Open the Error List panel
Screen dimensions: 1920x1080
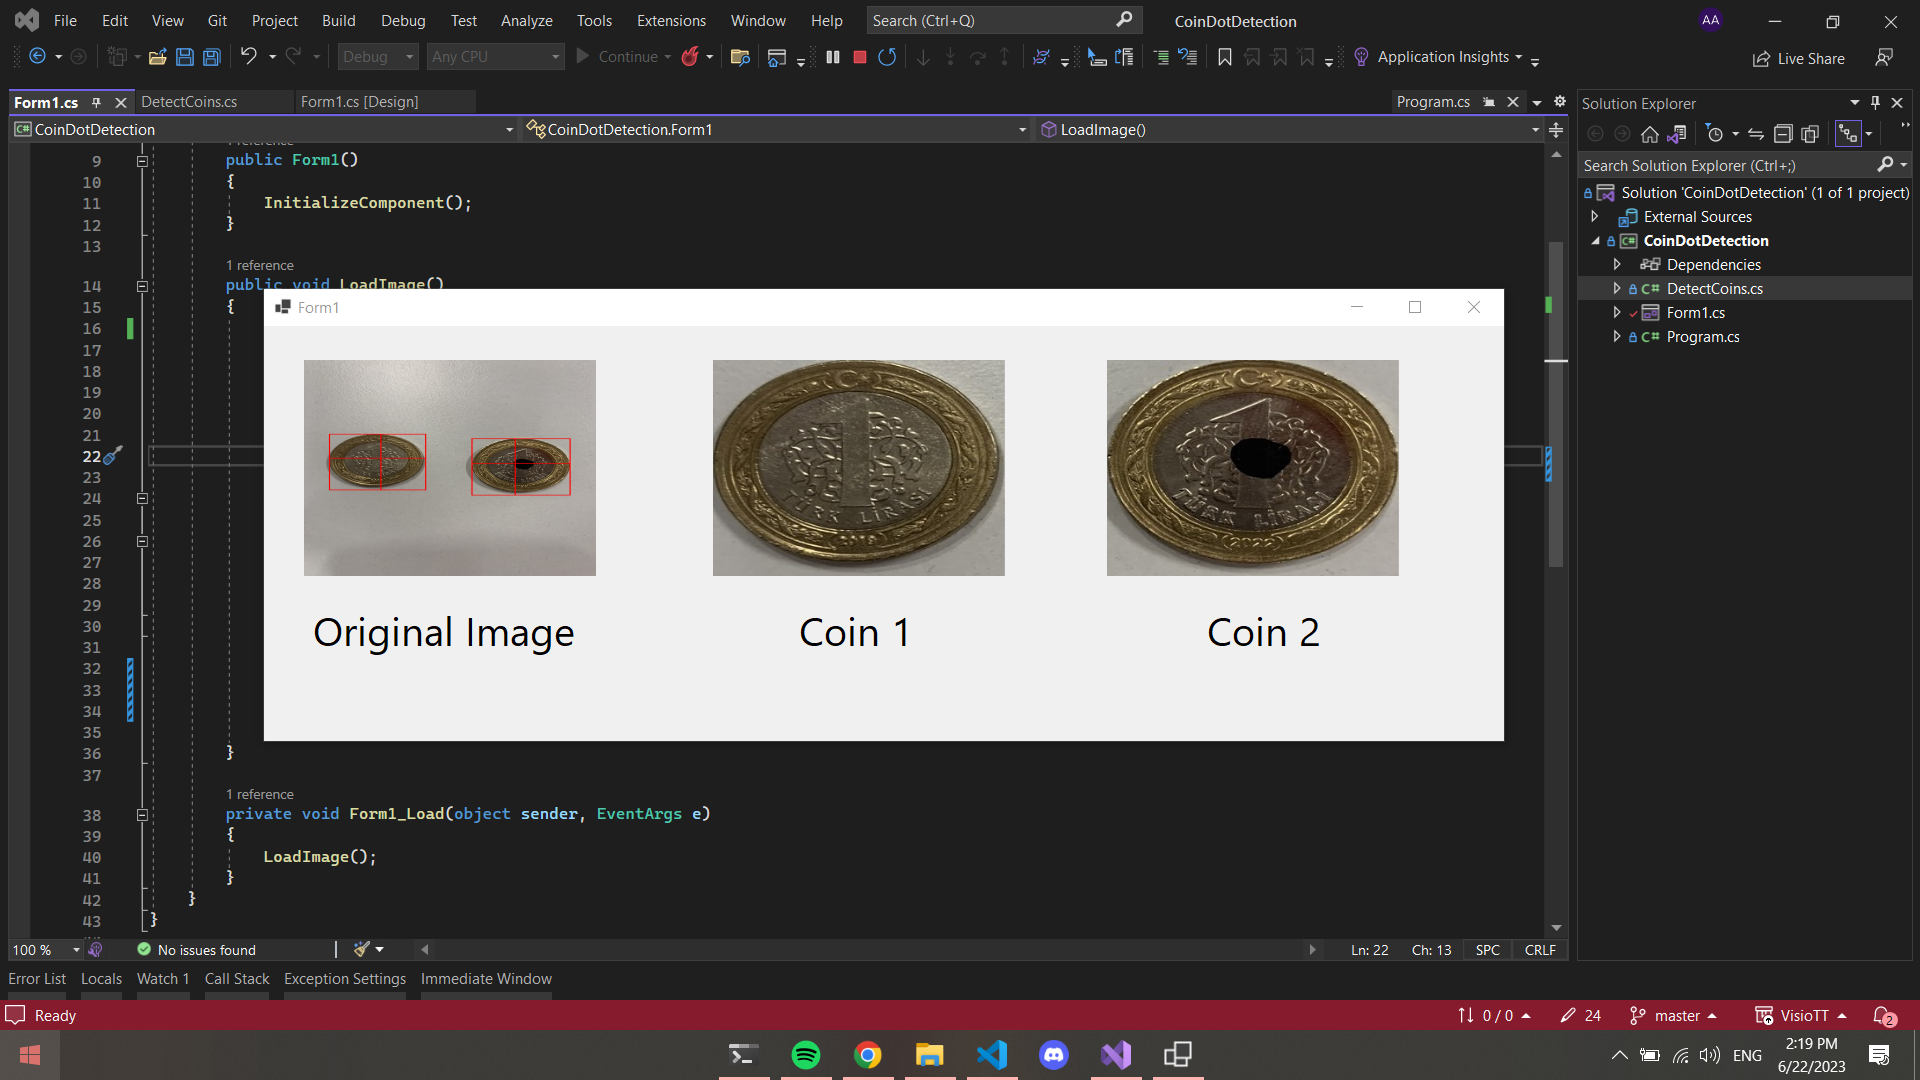[x=37, y=979]
